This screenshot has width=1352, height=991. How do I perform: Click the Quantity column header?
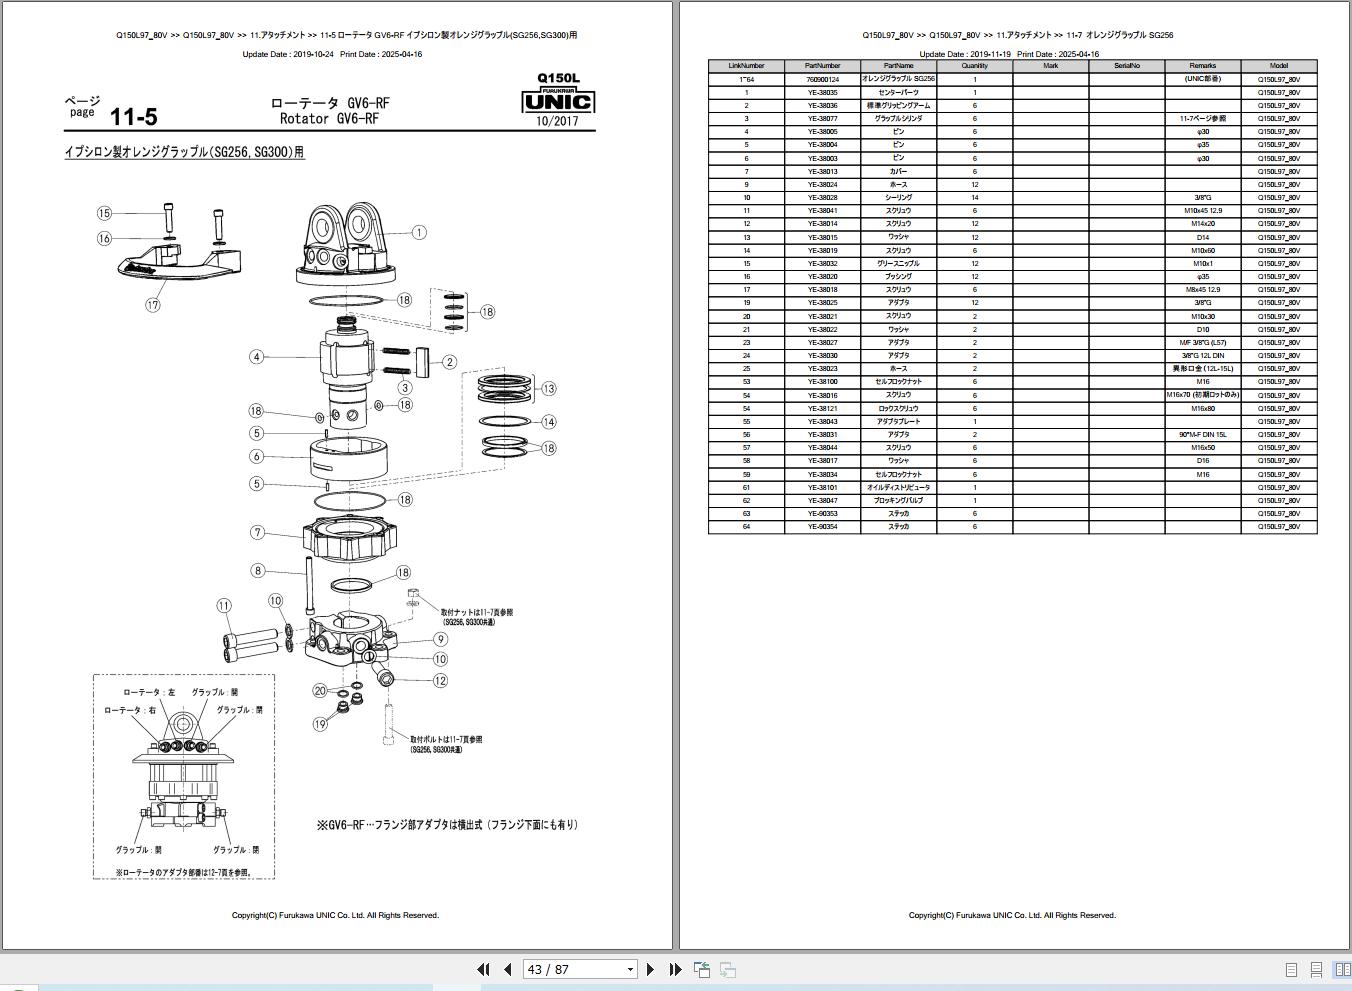975,66
